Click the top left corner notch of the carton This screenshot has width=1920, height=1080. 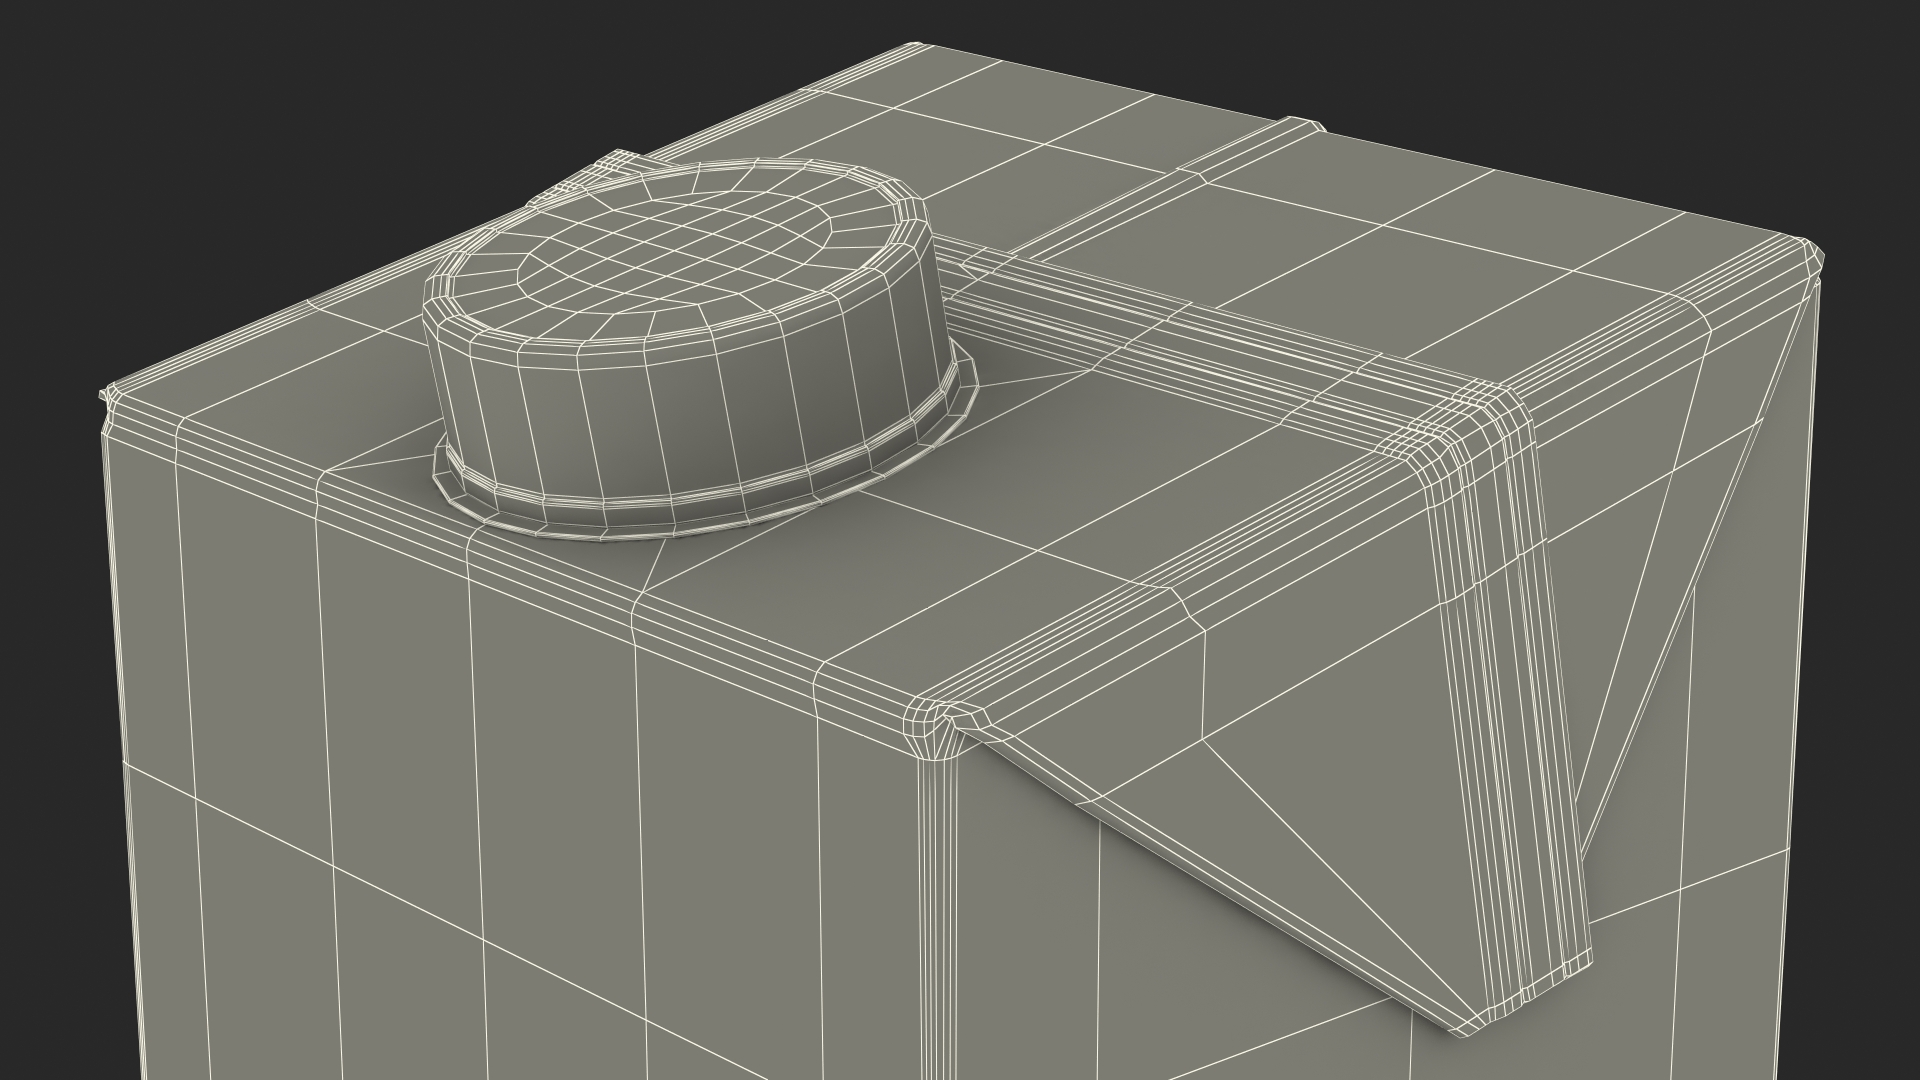coord(104,400)
